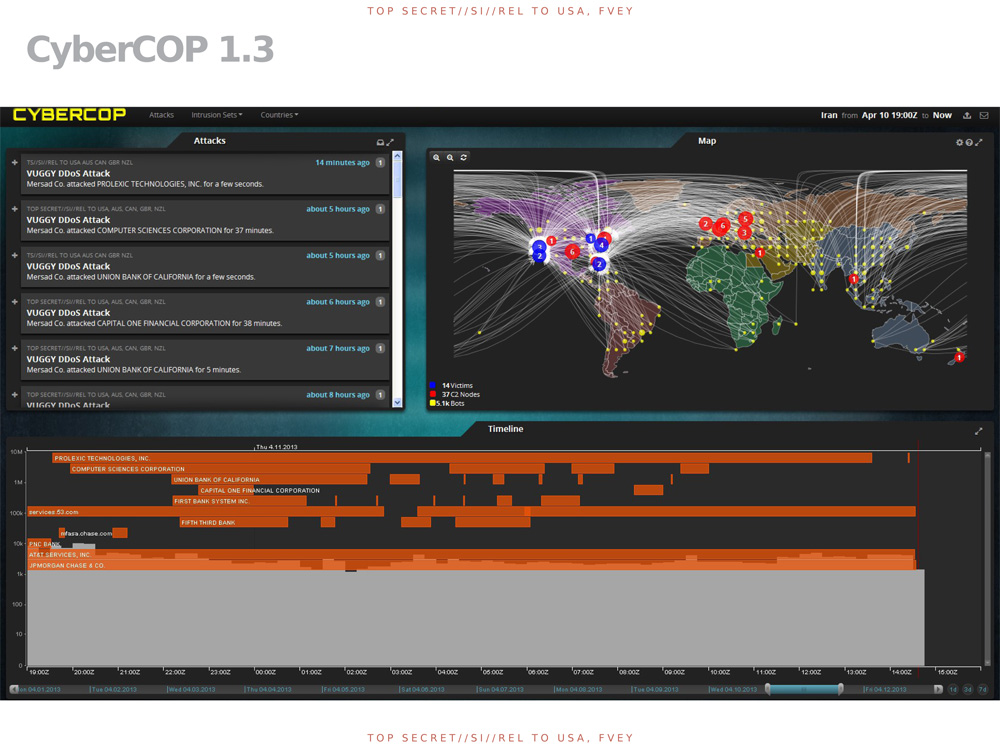Screen dimensions: 1000x750
Task: Expand the Attacks panel to fullscreen
Action: pyautogui.click(x=390, y=142)
